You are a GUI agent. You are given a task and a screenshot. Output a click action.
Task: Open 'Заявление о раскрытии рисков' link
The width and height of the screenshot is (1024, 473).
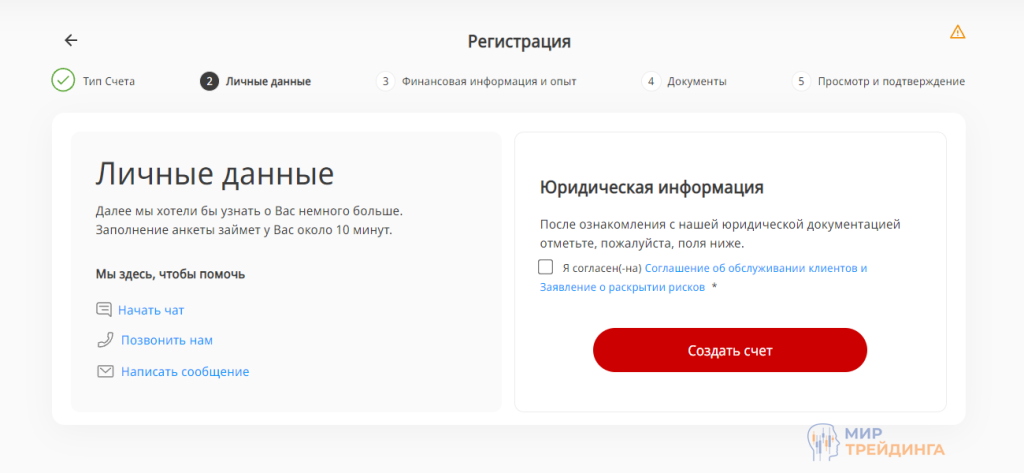[622, 287]
